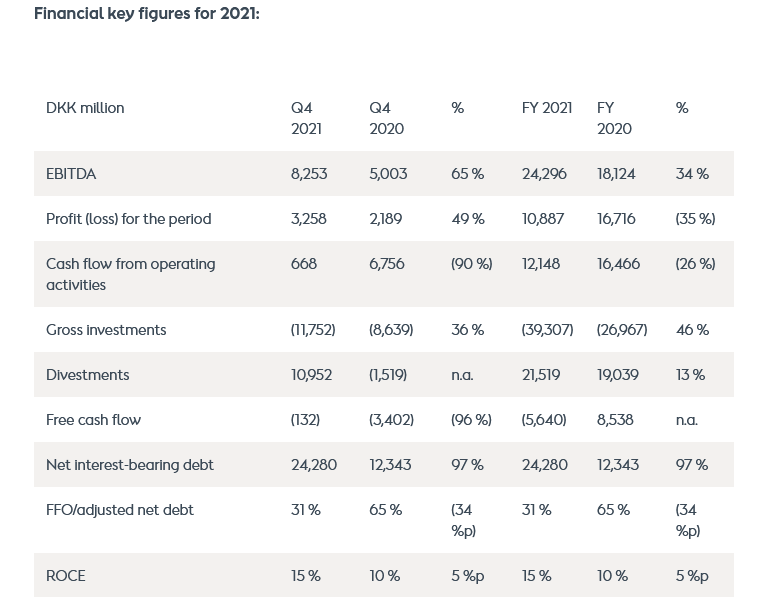
Task: Click the 'Financial key figures for 2021' heading
Action: (x=147, y=14)
